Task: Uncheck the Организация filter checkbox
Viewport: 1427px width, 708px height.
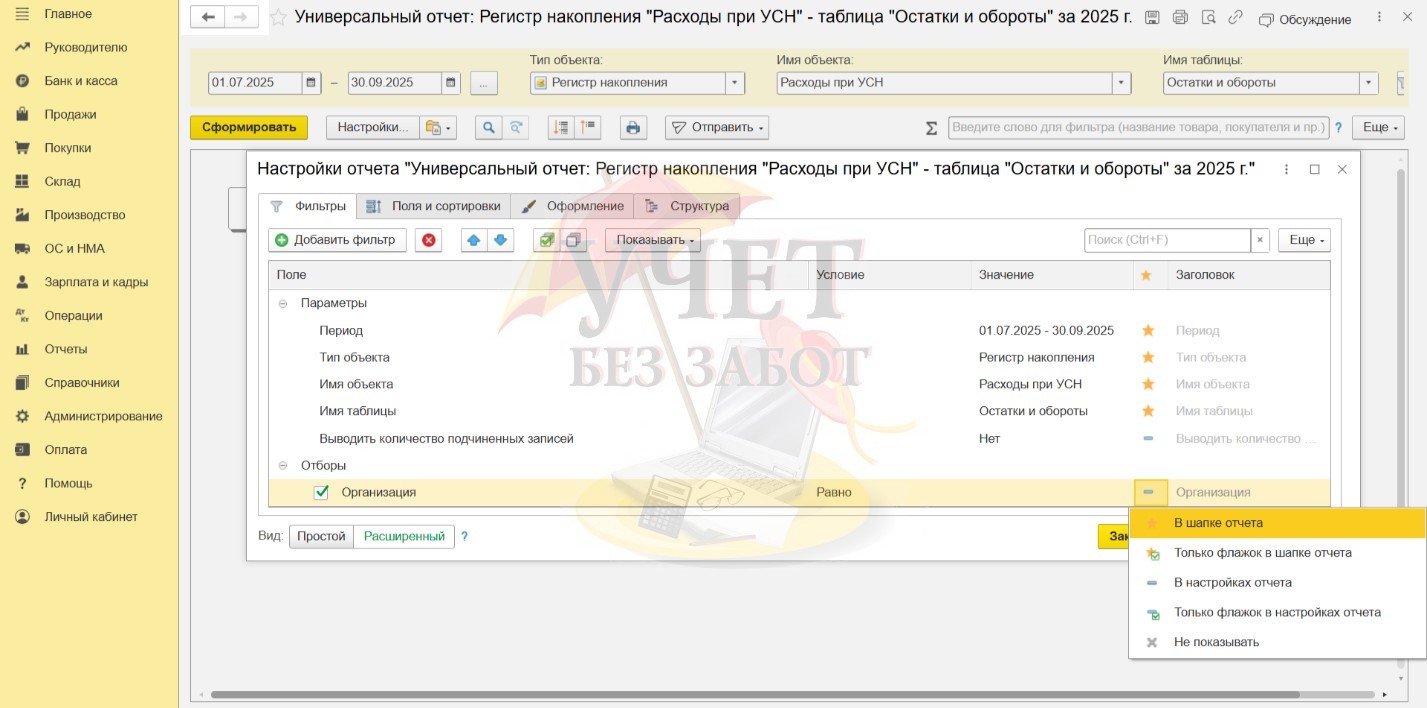Action: click(321, 492)
